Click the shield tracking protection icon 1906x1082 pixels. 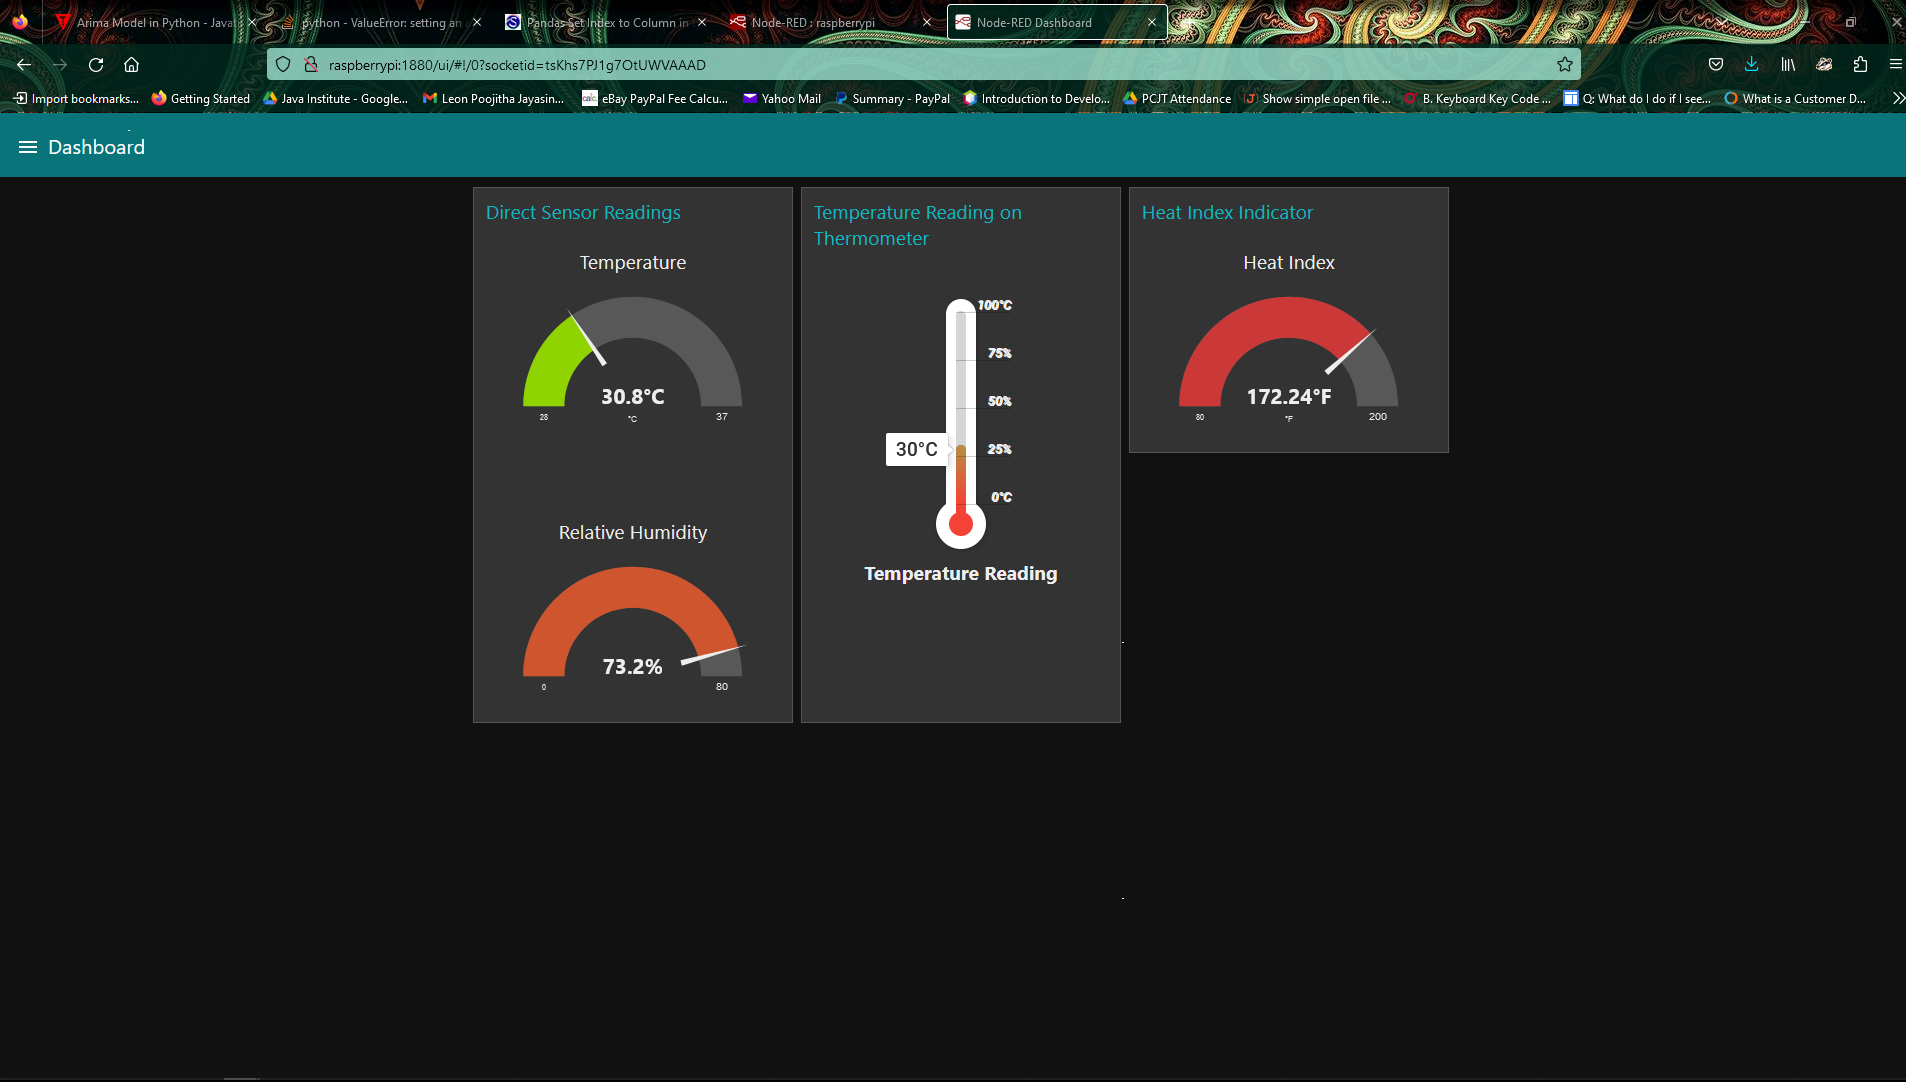coord(284,64)
